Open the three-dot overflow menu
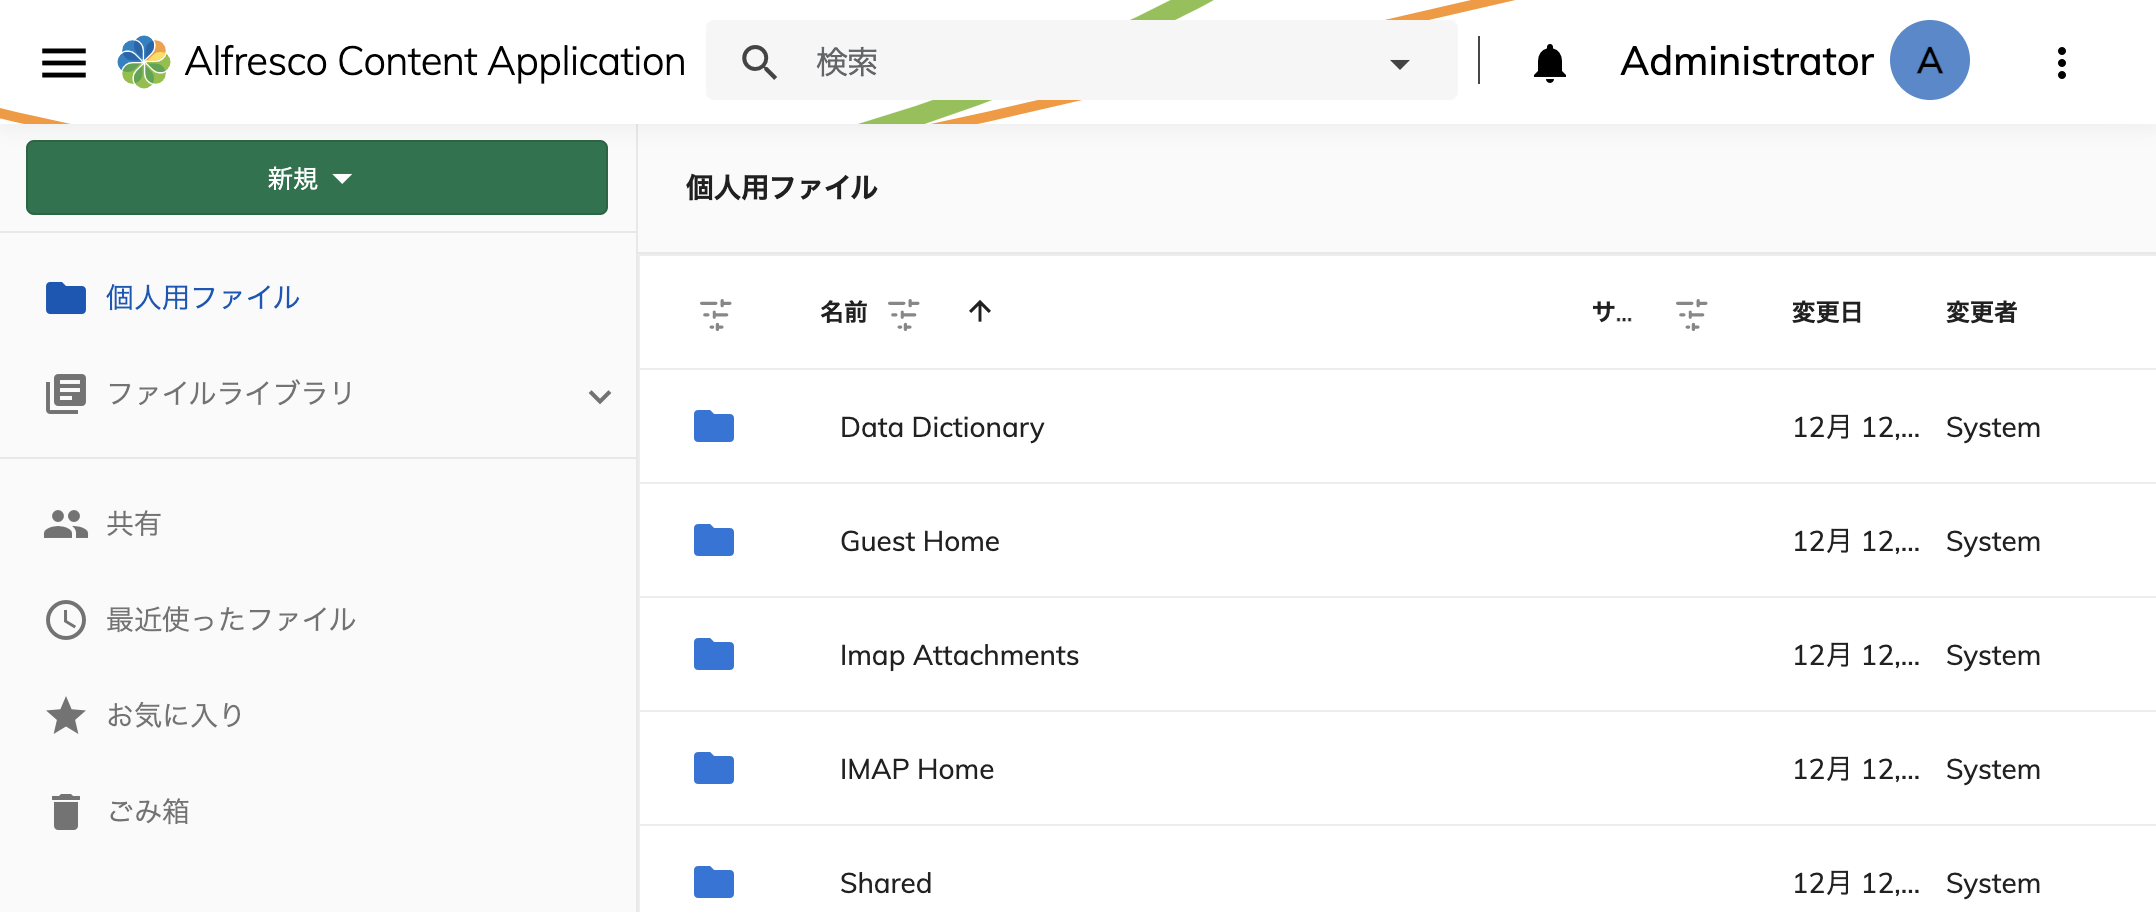2156x912 pixels. (2060, 61)
